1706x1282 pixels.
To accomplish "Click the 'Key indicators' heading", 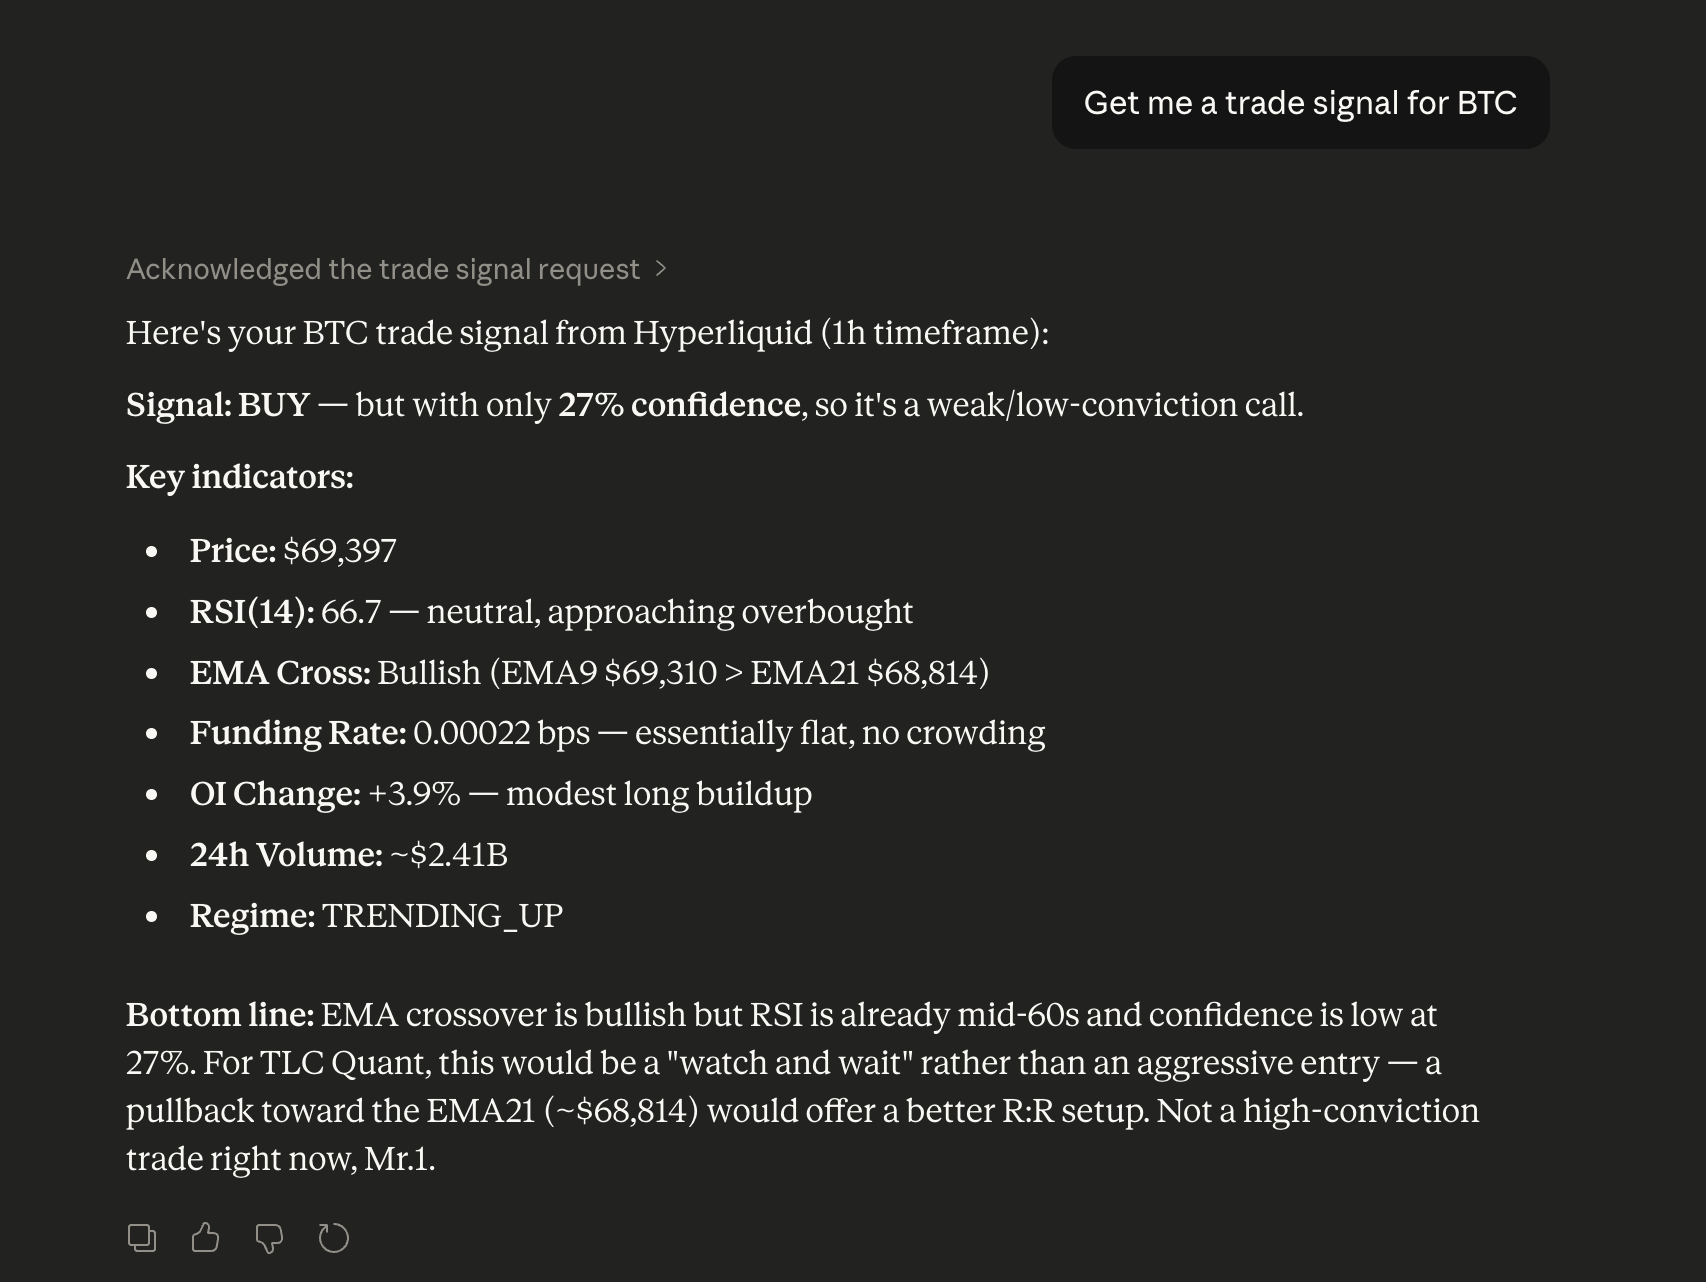I will [239, 476].
